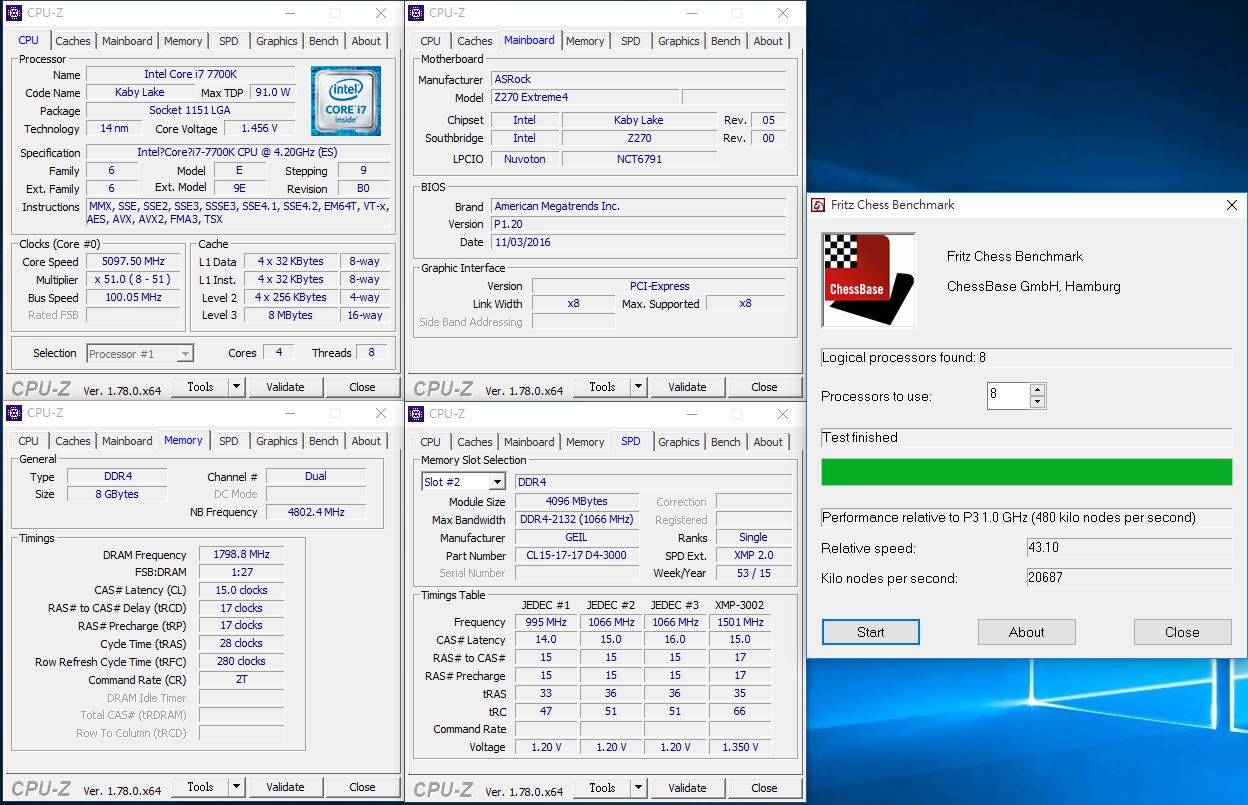This screenshot has height=805, width=1248.
Task: Click the motherboard model Z270 Extreme4
Action: click(585, 97)
